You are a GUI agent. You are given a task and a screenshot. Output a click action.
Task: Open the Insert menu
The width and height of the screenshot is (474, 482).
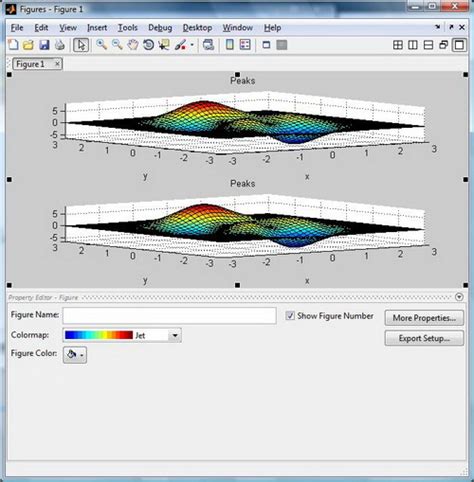coord(97,28)
